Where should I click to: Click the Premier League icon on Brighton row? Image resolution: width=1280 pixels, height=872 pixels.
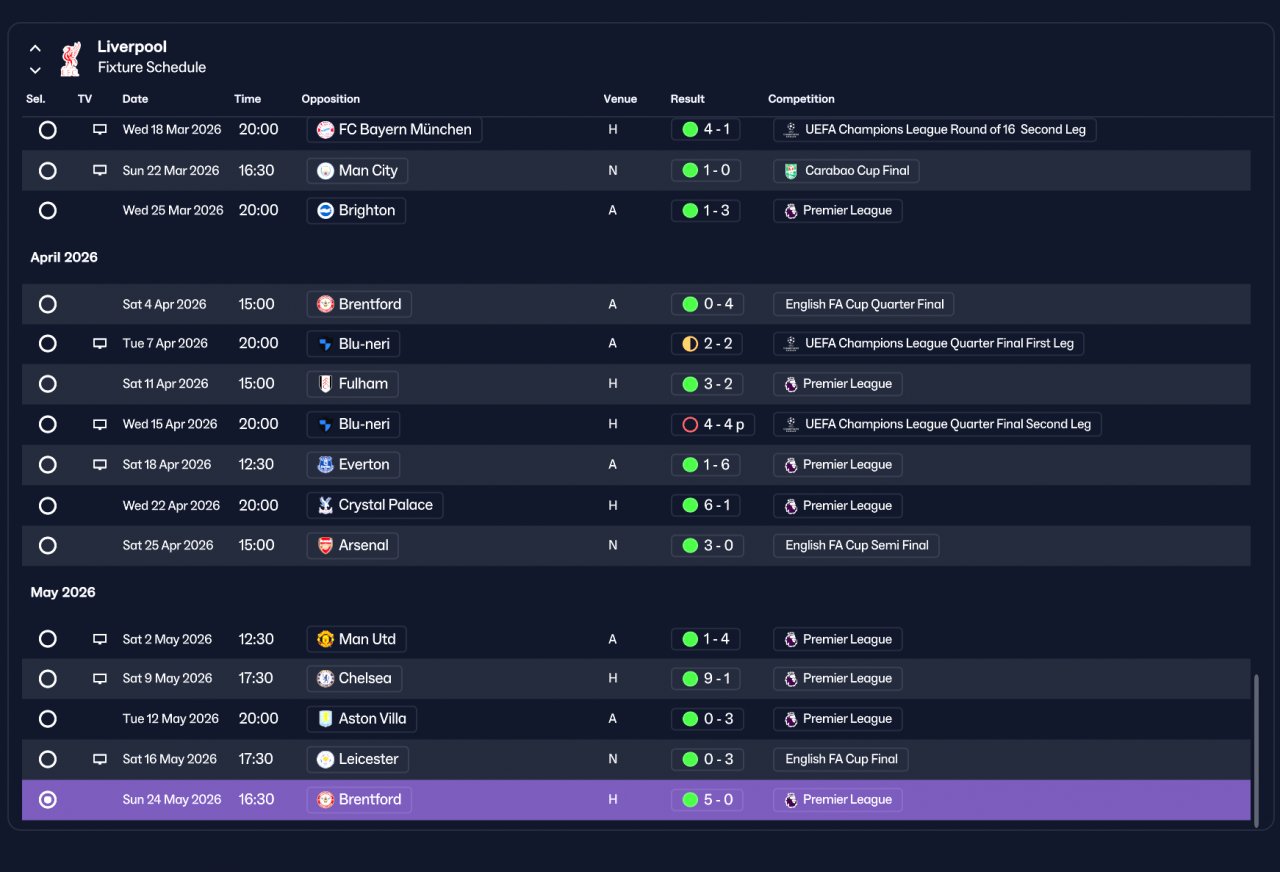(791, 211)
